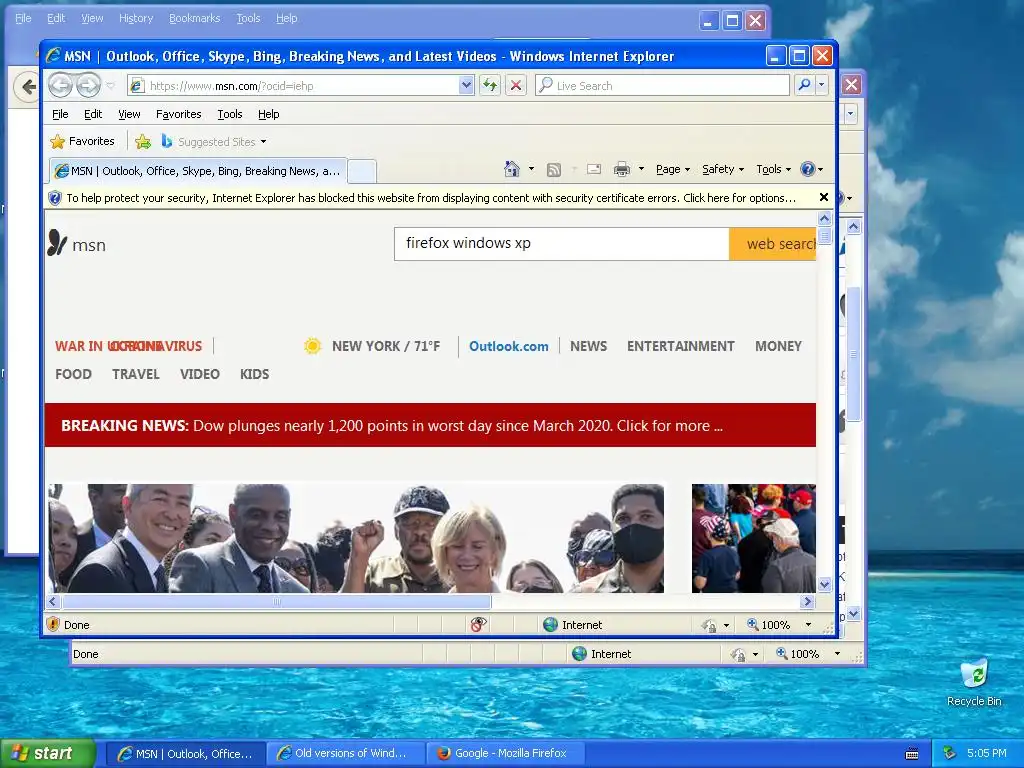
Task: Select the MSN Outlook Office tab
Action: click(x=198, y=171)
